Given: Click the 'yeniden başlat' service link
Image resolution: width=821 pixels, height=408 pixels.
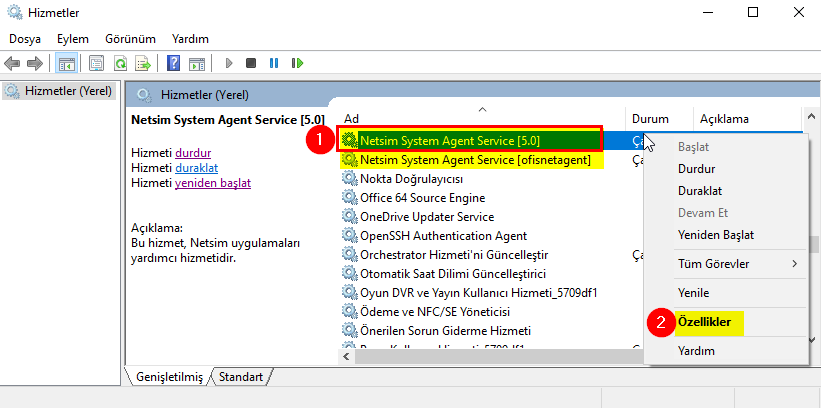Looking at the screenshot, I should (x=213, y=183).
